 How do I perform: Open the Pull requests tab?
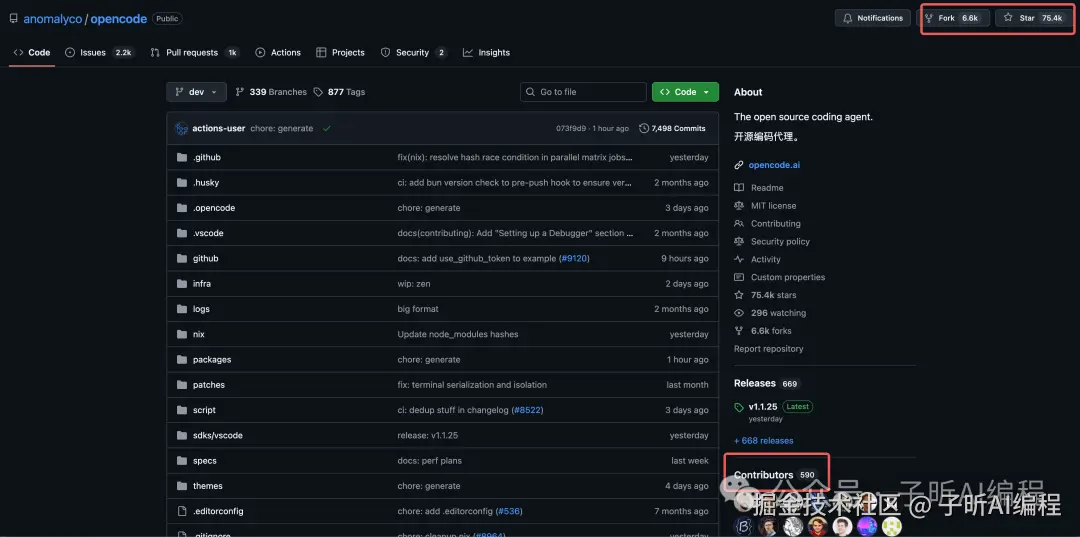pos(195,52)
